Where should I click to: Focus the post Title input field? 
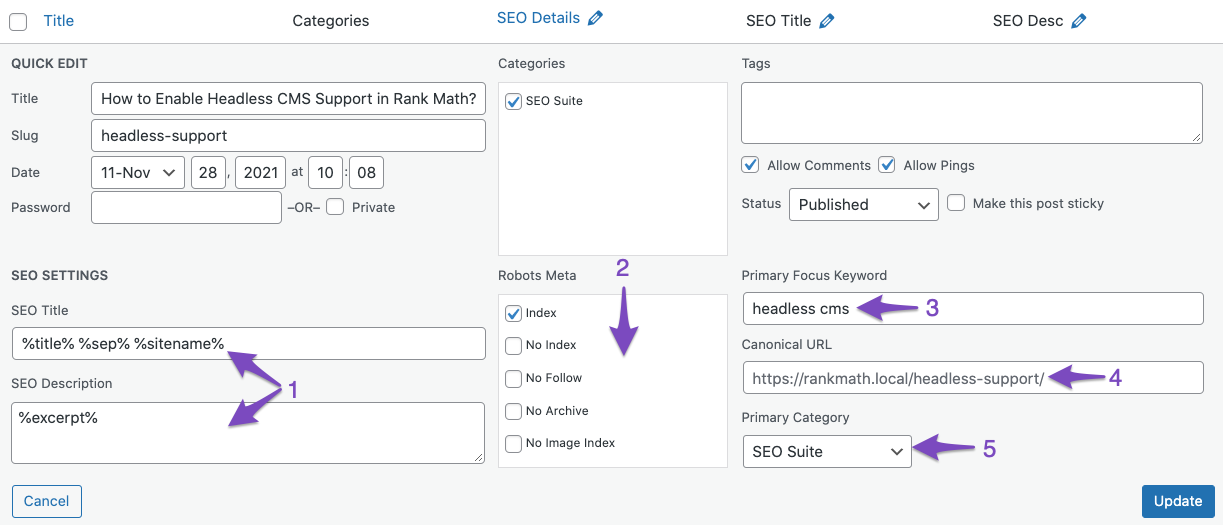click(x=288, y=99)
